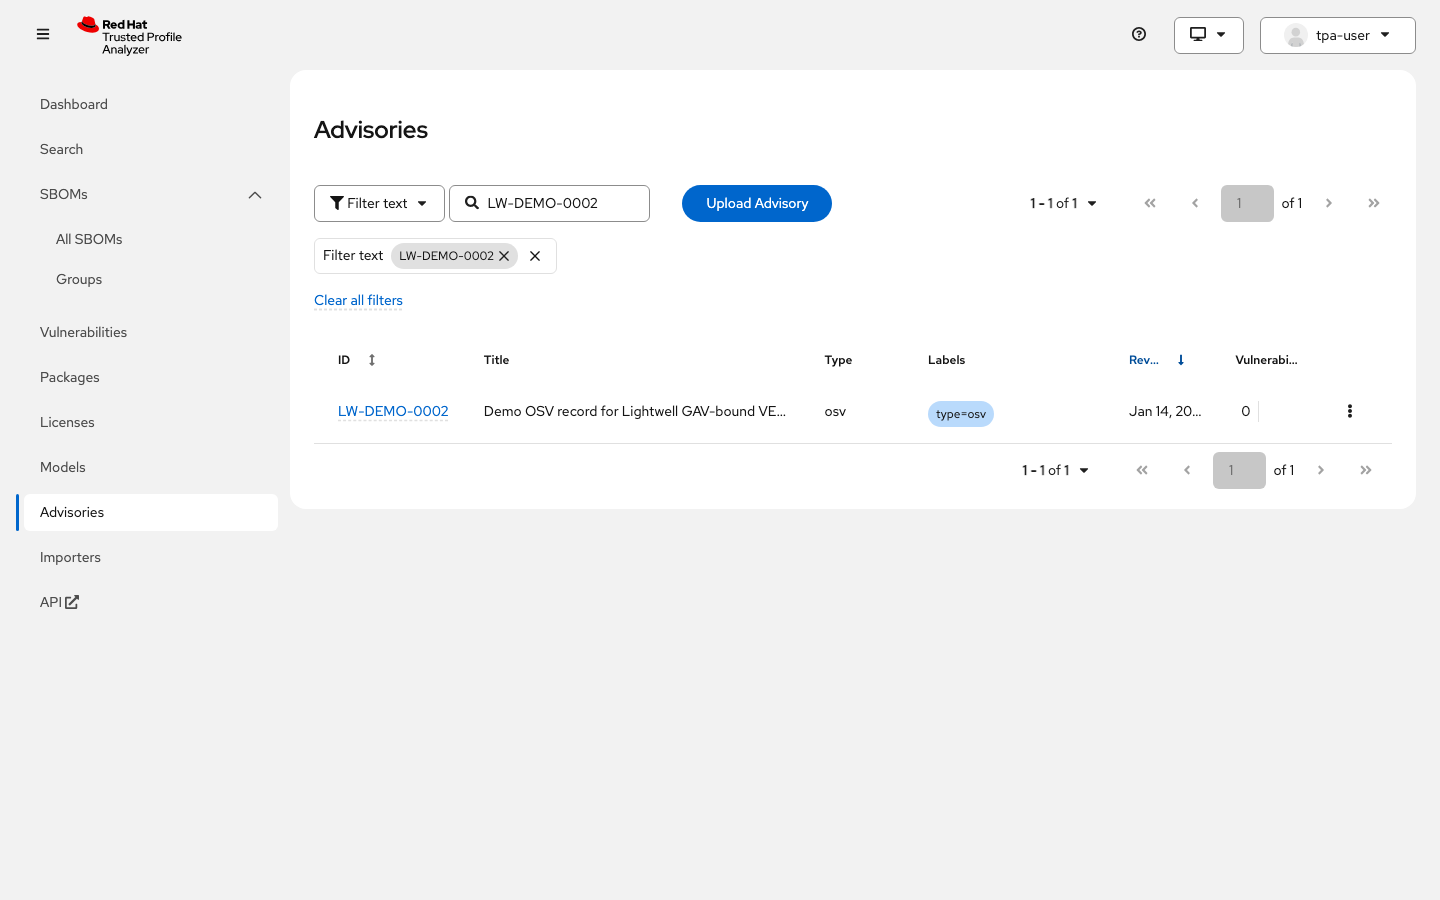Image resolution: width=1440 pixels, height=900 pixels.
Task: Toggle the hamburger navigation menu
Action: pyautogui.click(x=43, y=34)
